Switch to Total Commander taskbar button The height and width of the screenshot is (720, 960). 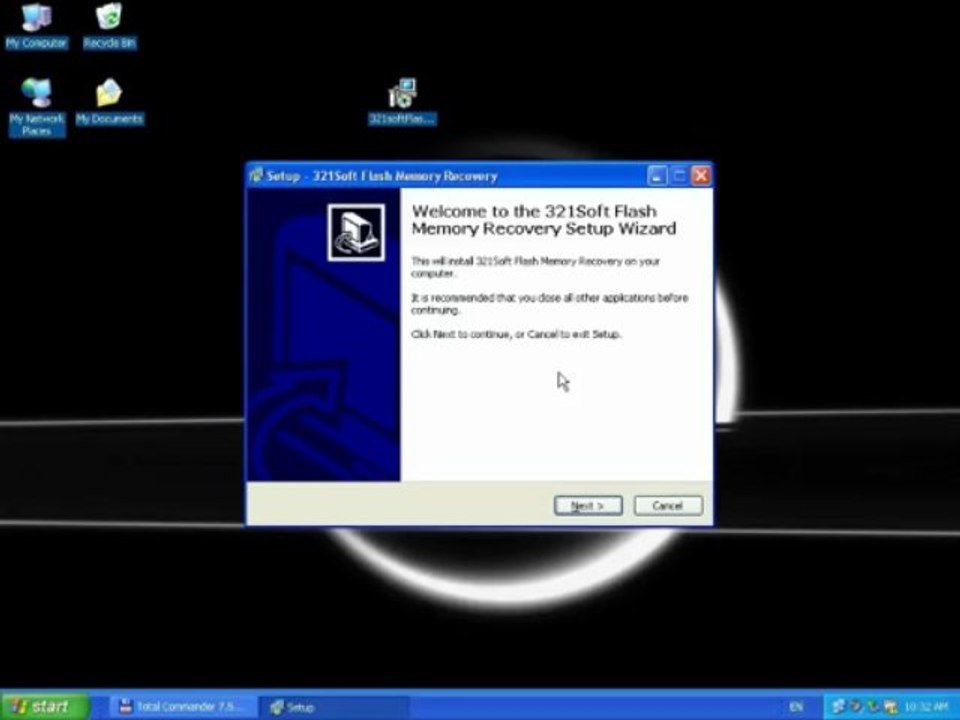[x=182, y=707]
